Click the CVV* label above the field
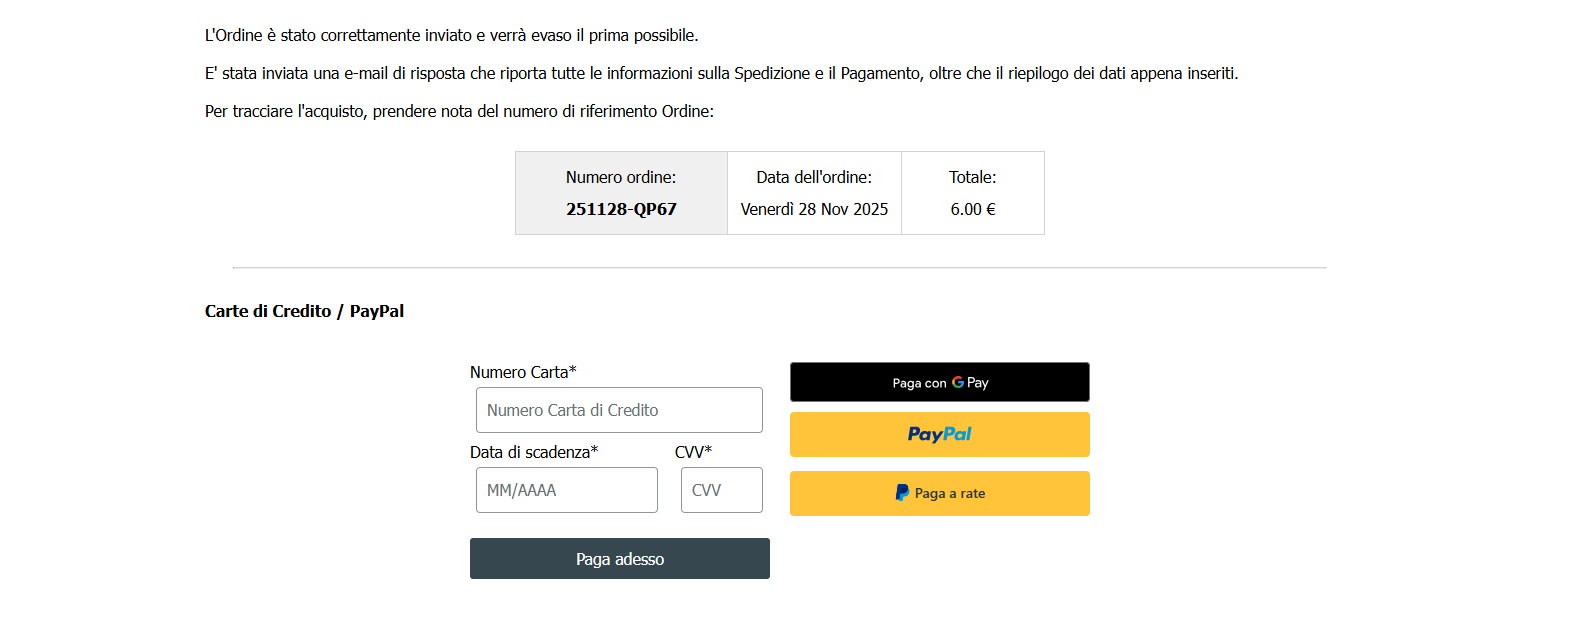Viewport: 1594px width, 641px height. pos(693,452)
